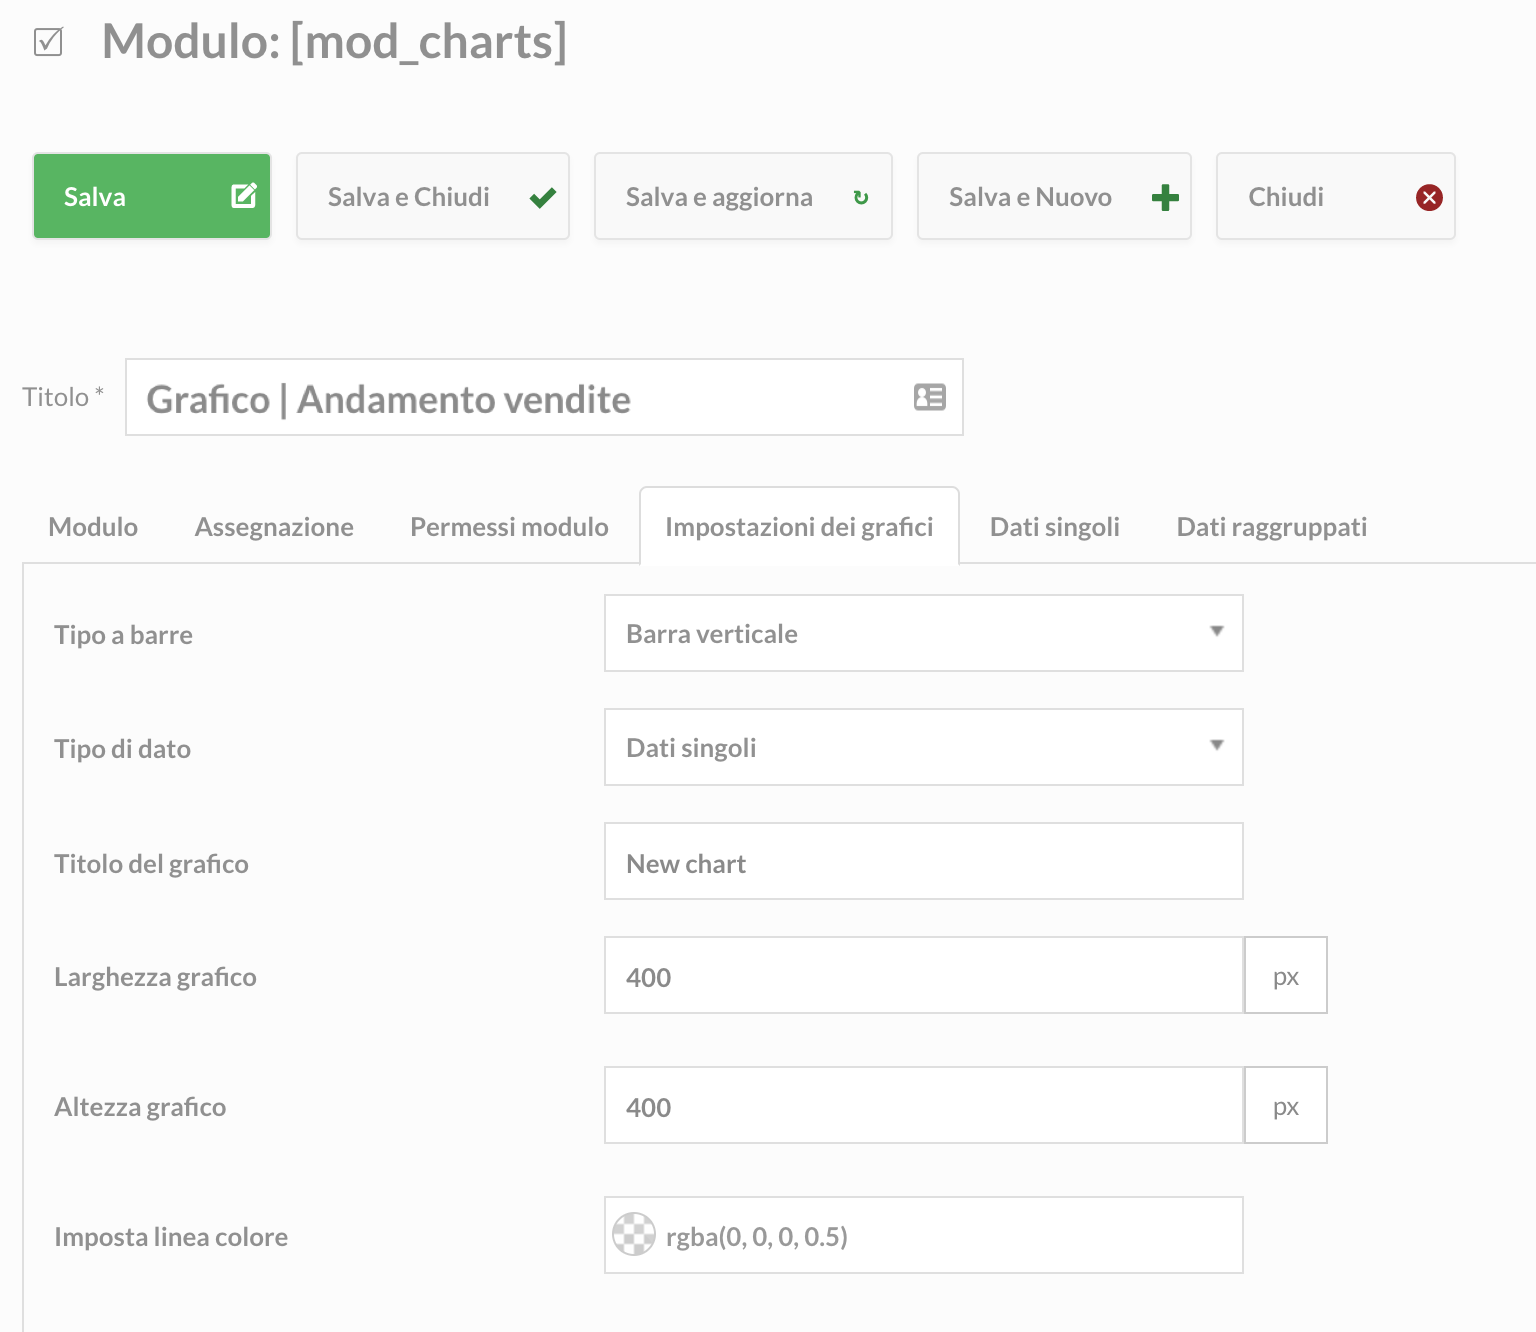Expand the dropdown arrow beside Dati singoli value
This screenshot has height=1332, width=1536.
coord(1217,746)
